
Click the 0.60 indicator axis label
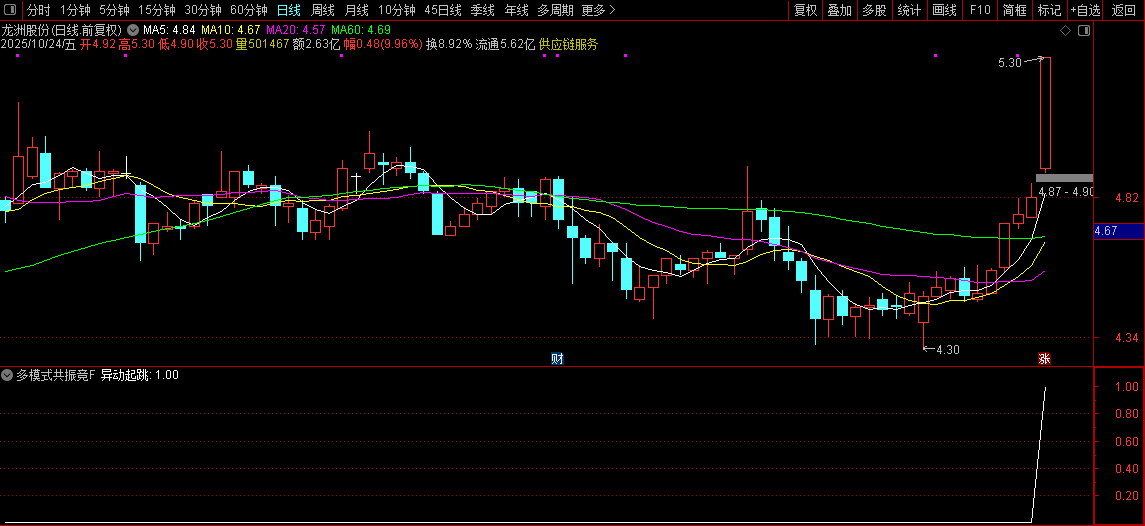pyautogui.click(x=1127, y=441)
